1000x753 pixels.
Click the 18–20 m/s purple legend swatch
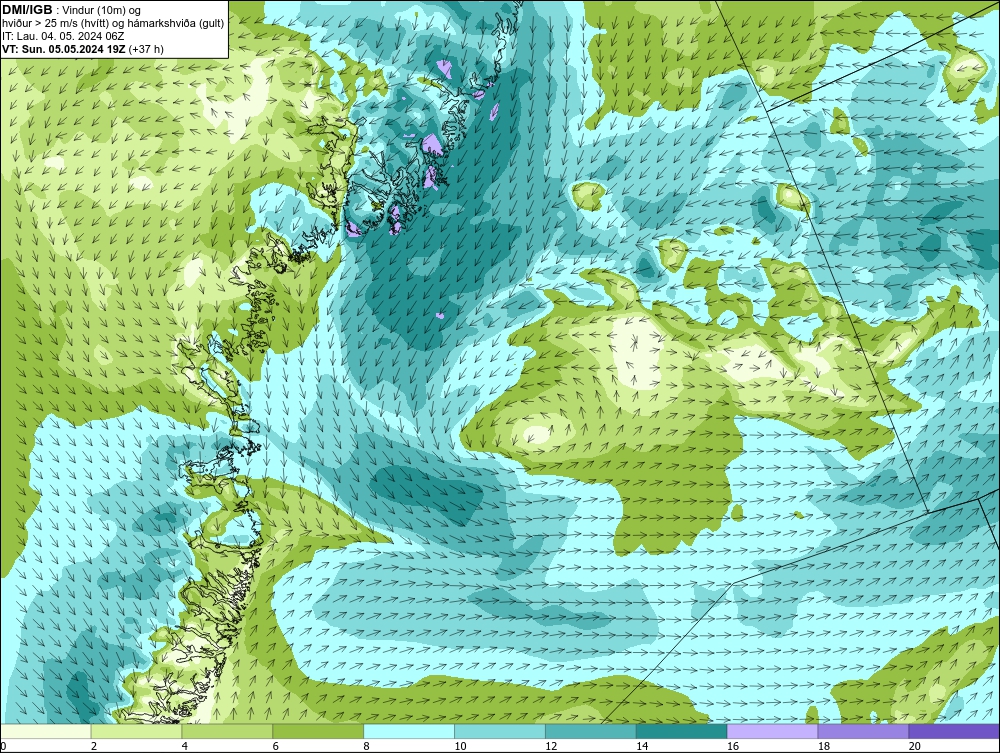[864, 731]
